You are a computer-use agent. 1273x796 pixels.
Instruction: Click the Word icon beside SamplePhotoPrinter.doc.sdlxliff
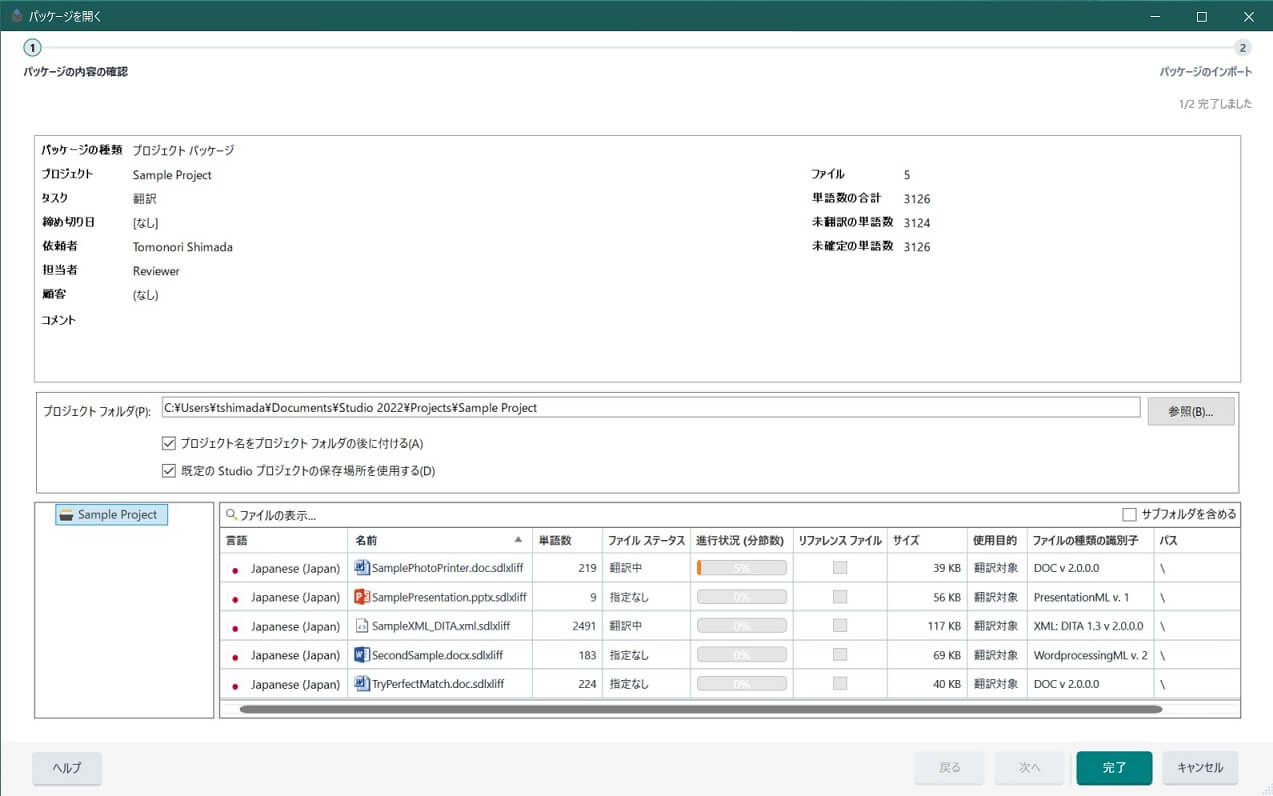tap(362, 568)
